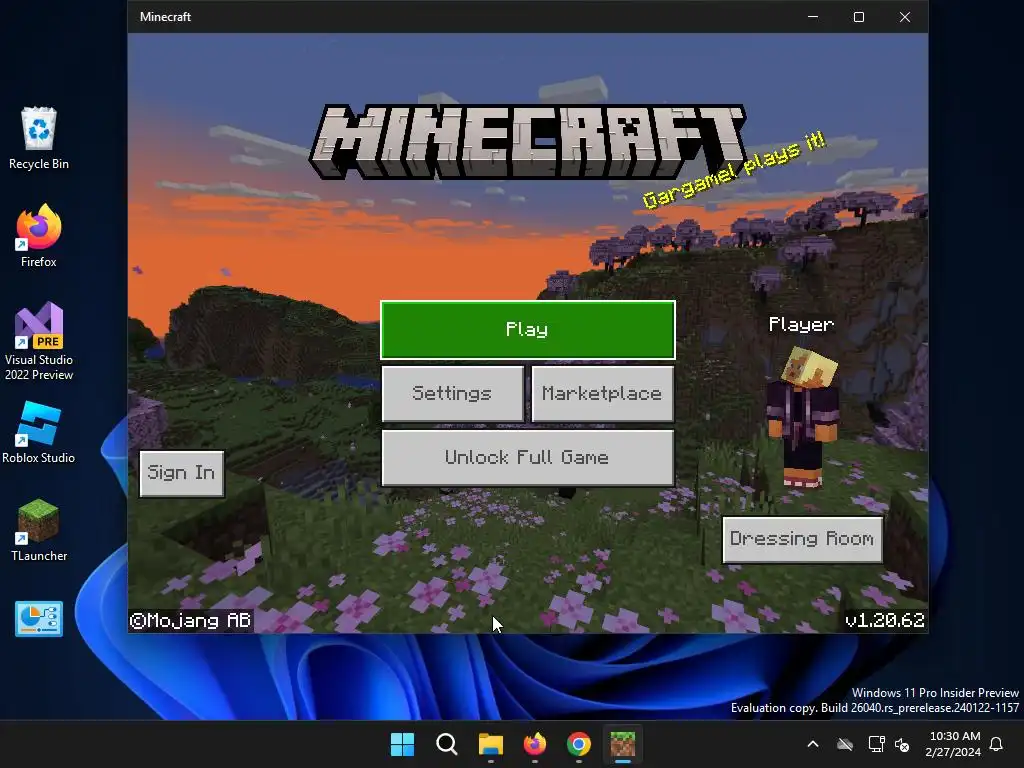Open File Explorer from the taskbar
The height and width of the screenshot is (768, 1024).
tap(490, 744)
